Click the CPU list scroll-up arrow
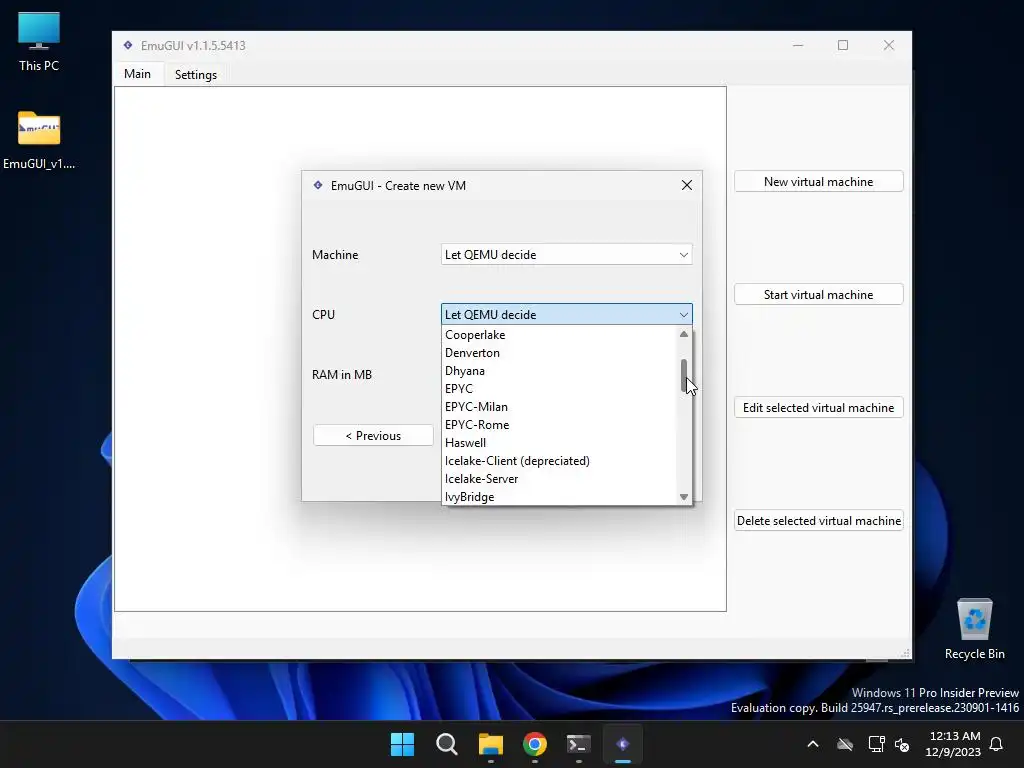 click(x=684, y=334)
